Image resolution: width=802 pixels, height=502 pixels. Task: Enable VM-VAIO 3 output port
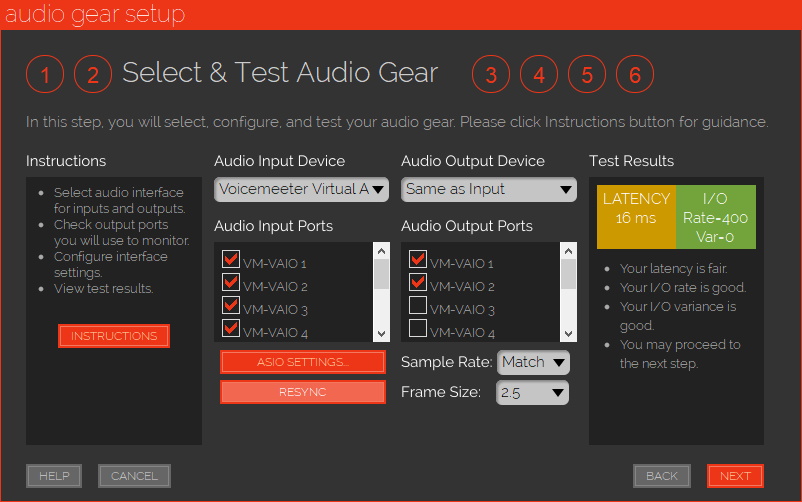point(418,307)
